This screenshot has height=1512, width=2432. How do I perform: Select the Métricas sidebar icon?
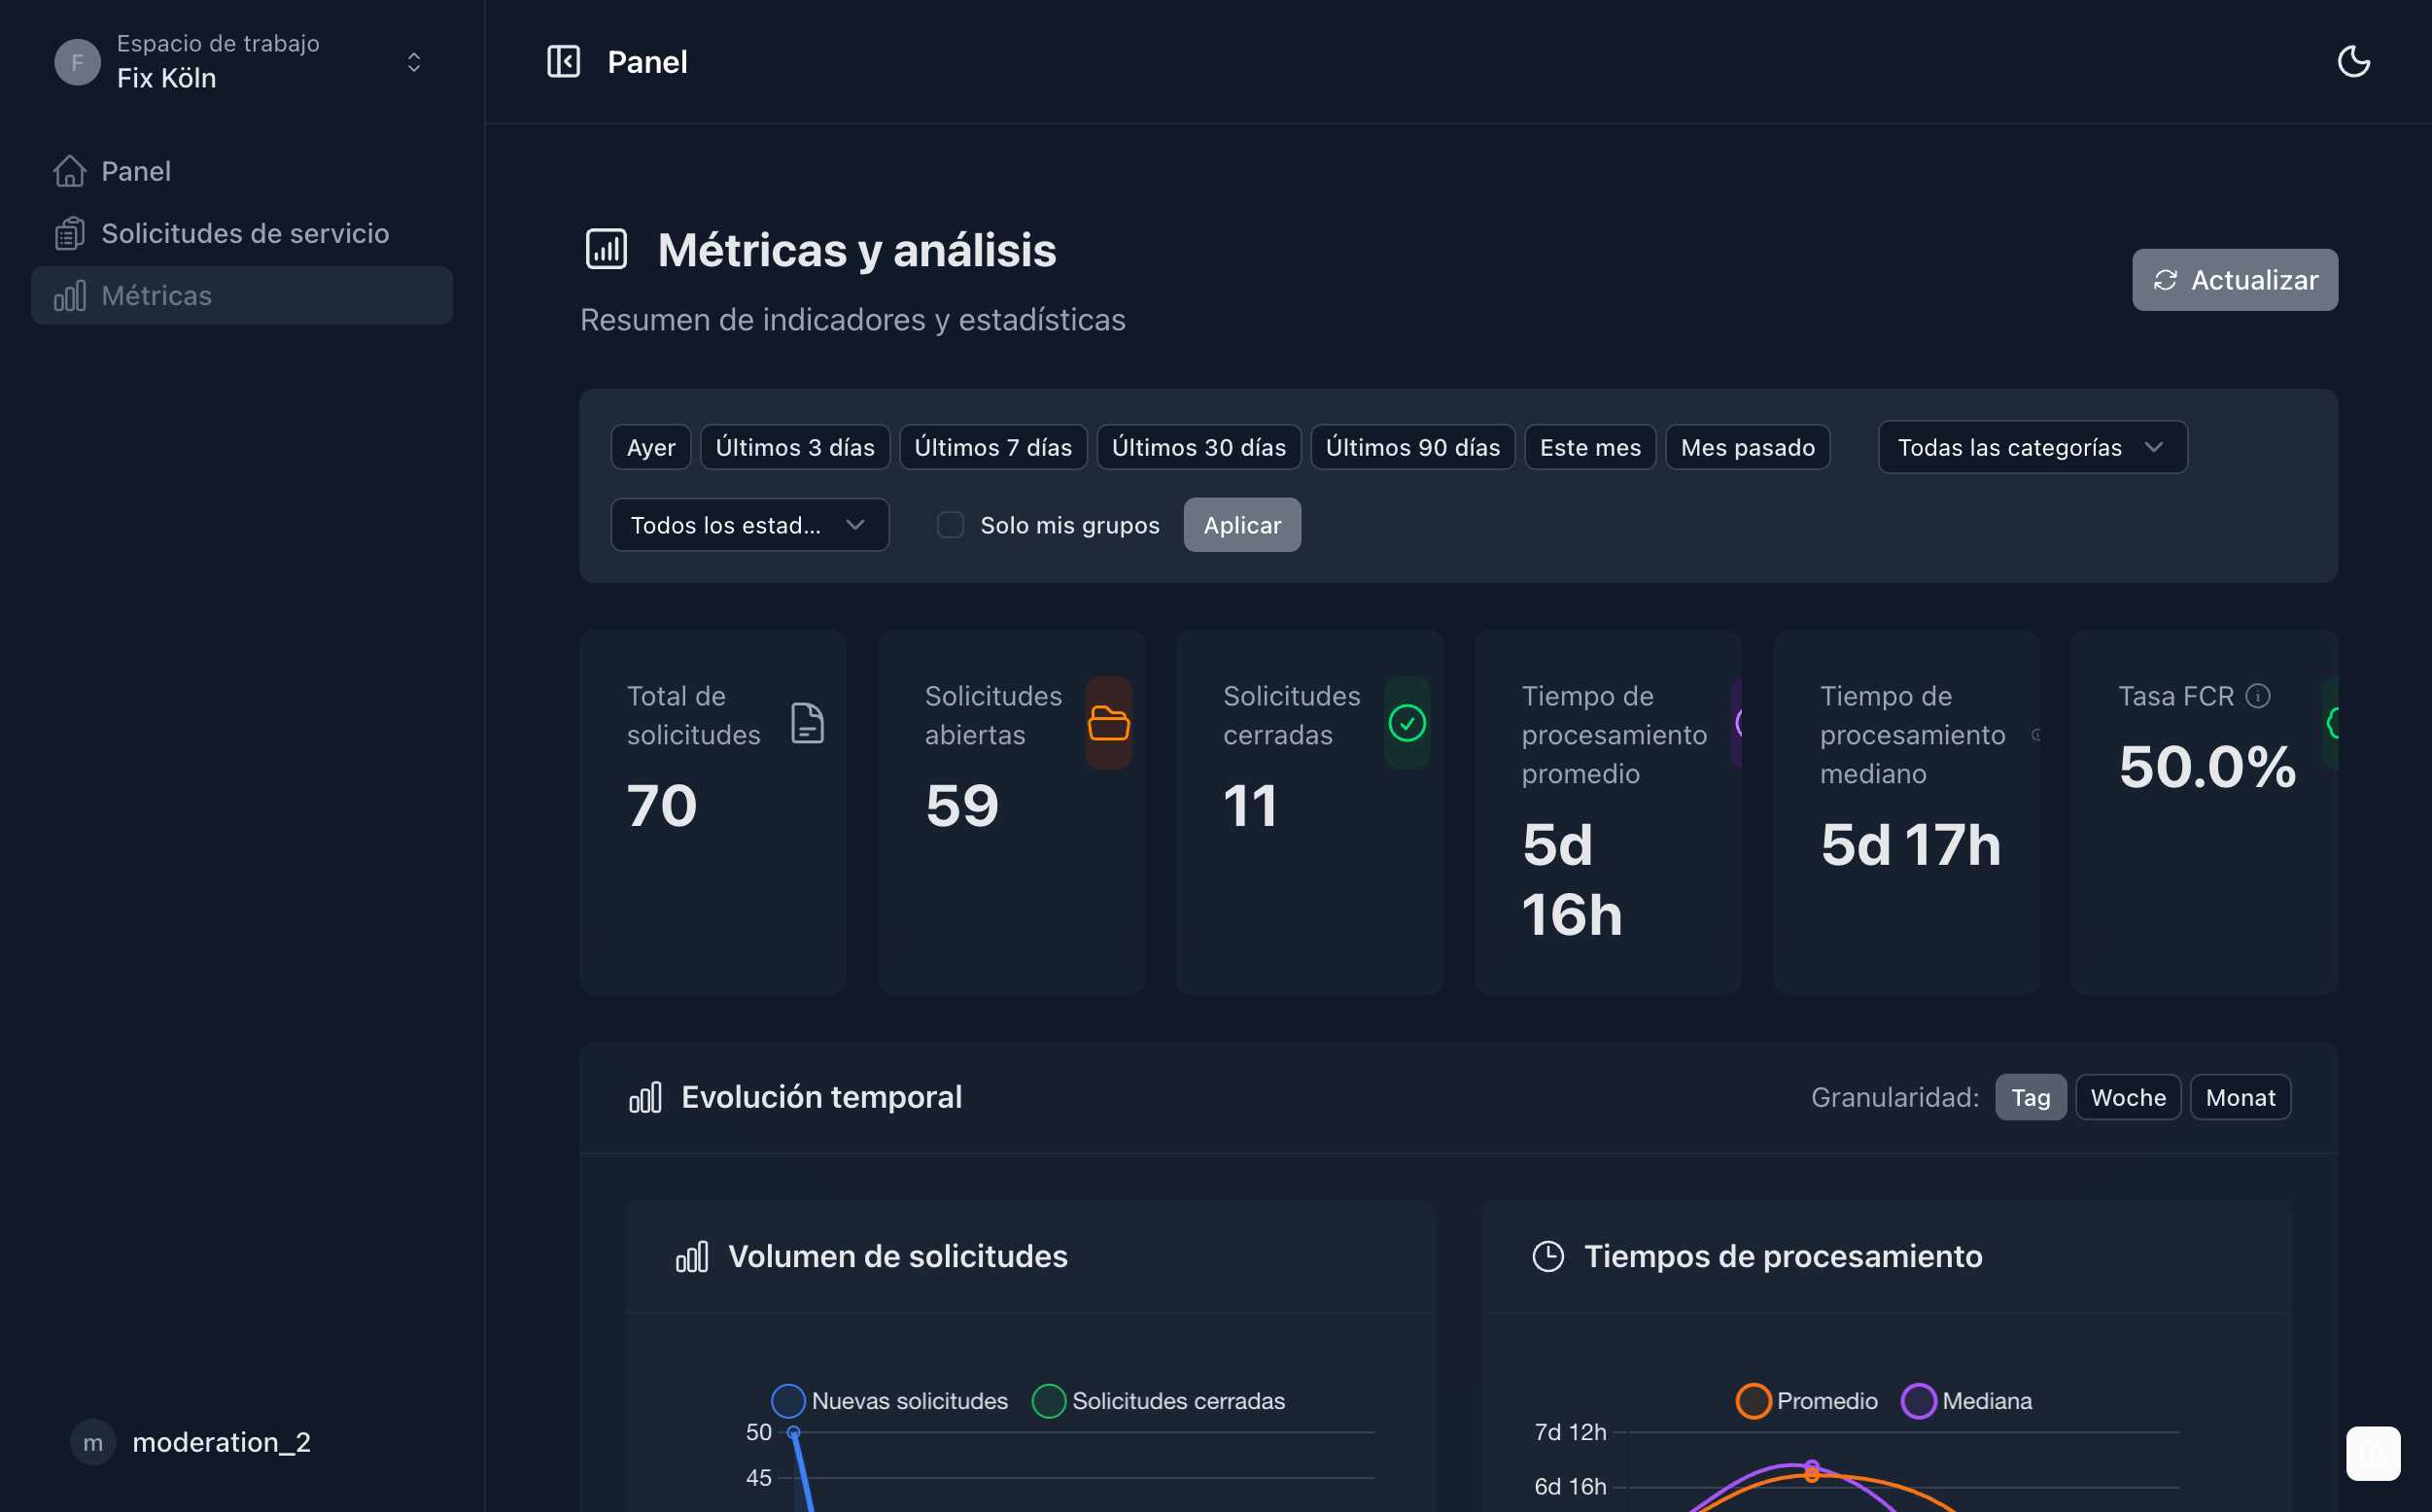[x=68, y=295]
